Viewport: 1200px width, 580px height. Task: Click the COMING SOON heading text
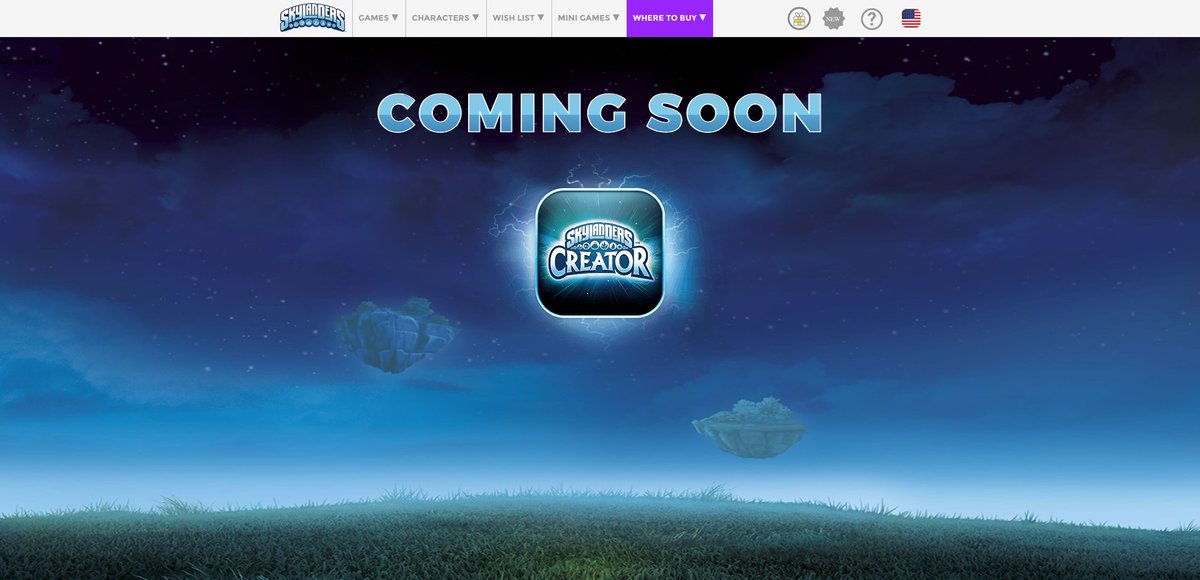coord(600,112)
